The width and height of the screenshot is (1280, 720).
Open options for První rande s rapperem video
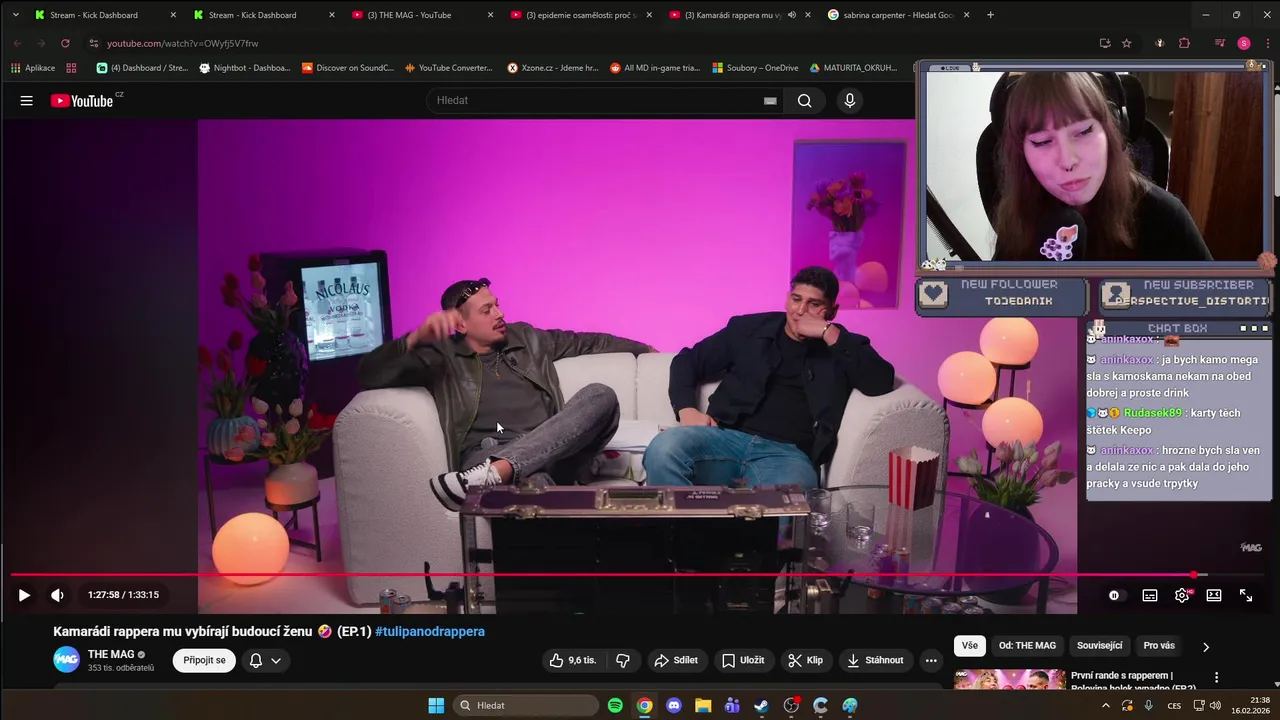coord(1216,677)
